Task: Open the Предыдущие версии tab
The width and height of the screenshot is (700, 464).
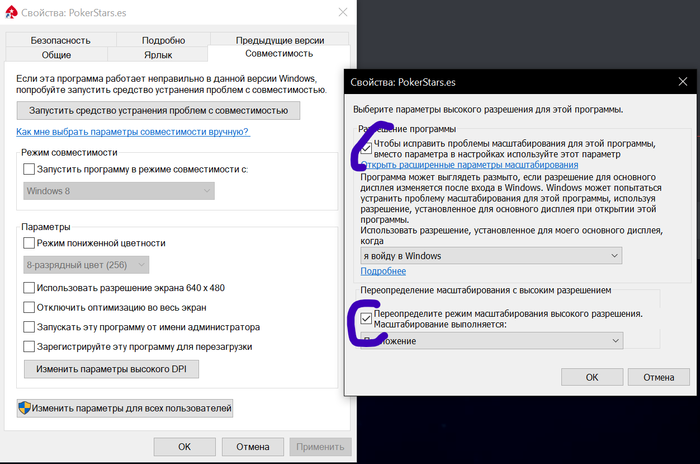Action: pos(280,40)
